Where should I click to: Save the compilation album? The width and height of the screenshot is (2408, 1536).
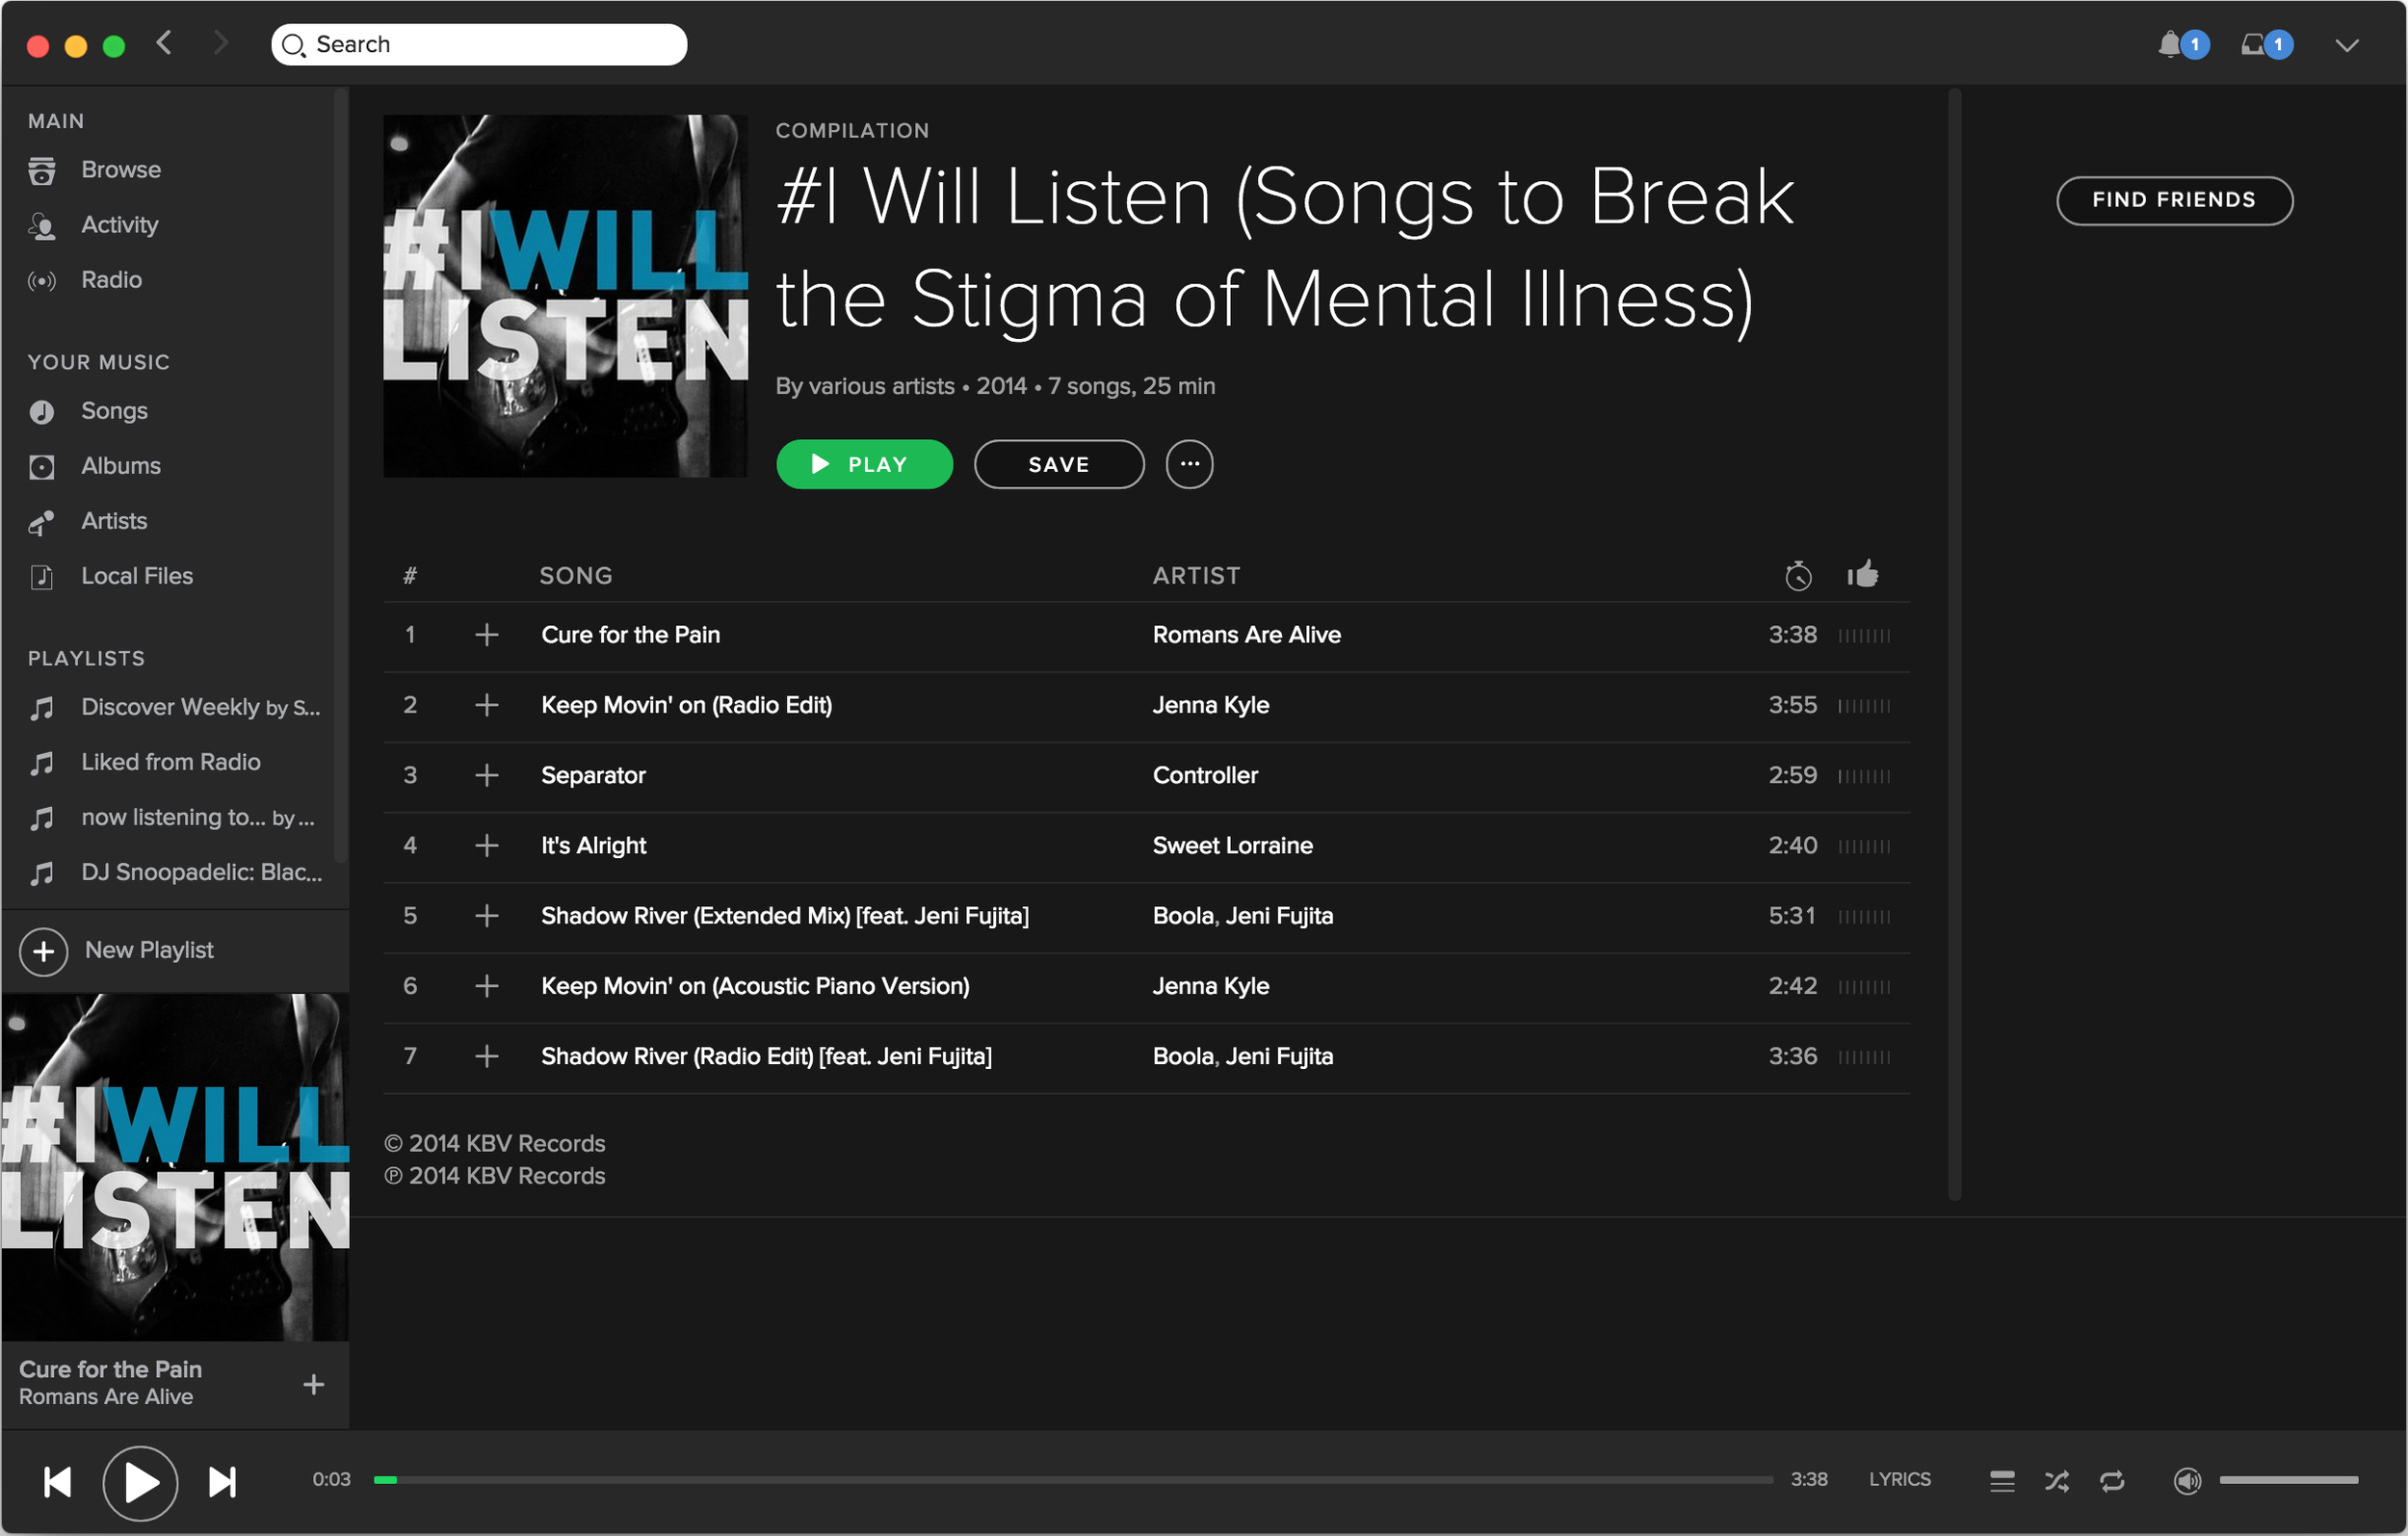click(1059, 464)
